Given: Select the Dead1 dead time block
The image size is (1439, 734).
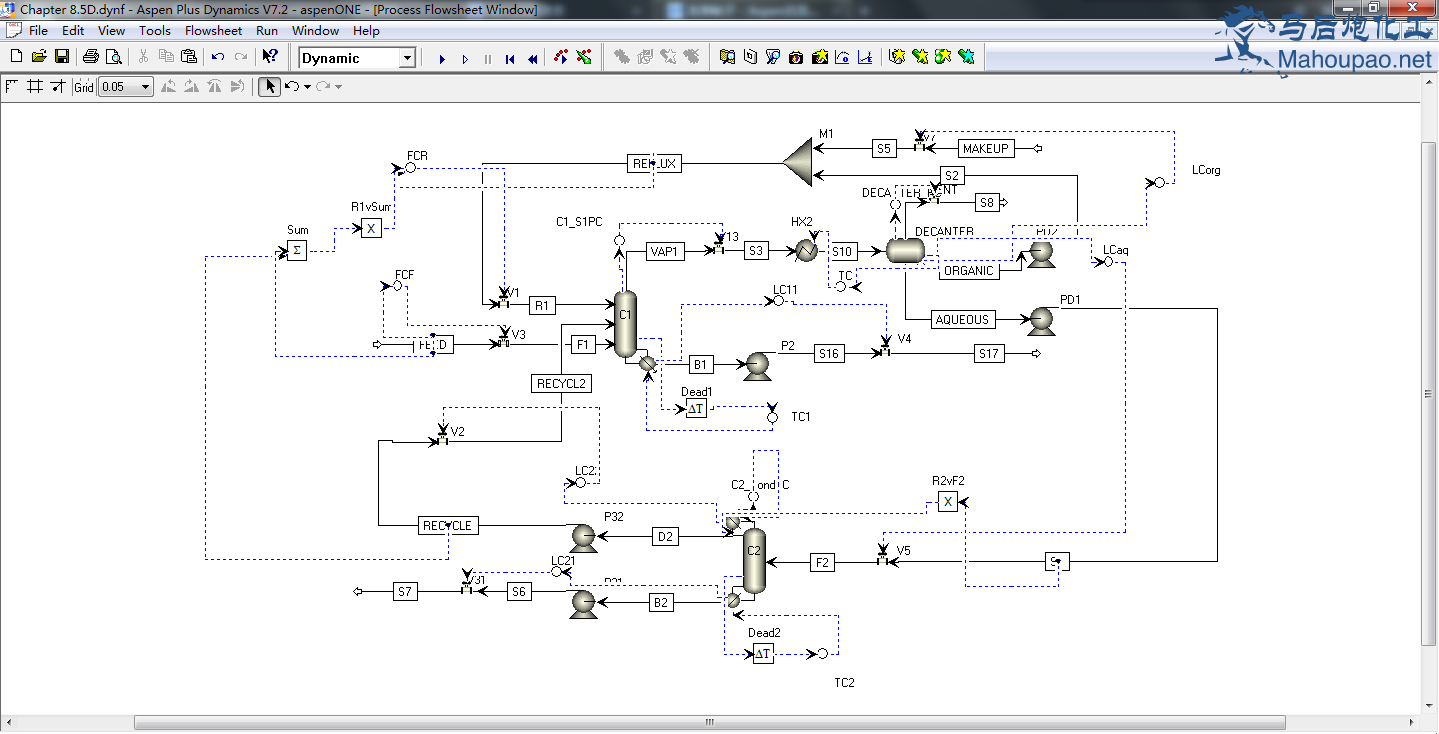Looking at the screenshot, I should [696, 408].
